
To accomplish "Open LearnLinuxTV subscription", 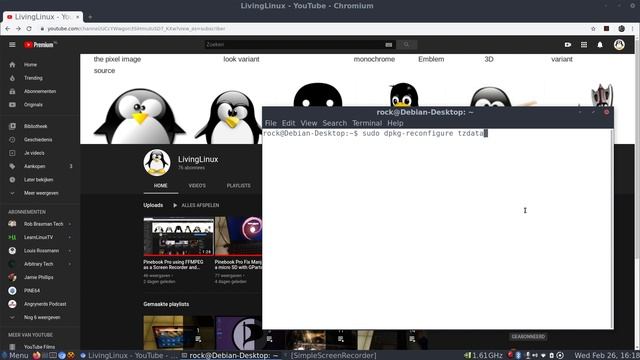I will click(x=38, y=238).
